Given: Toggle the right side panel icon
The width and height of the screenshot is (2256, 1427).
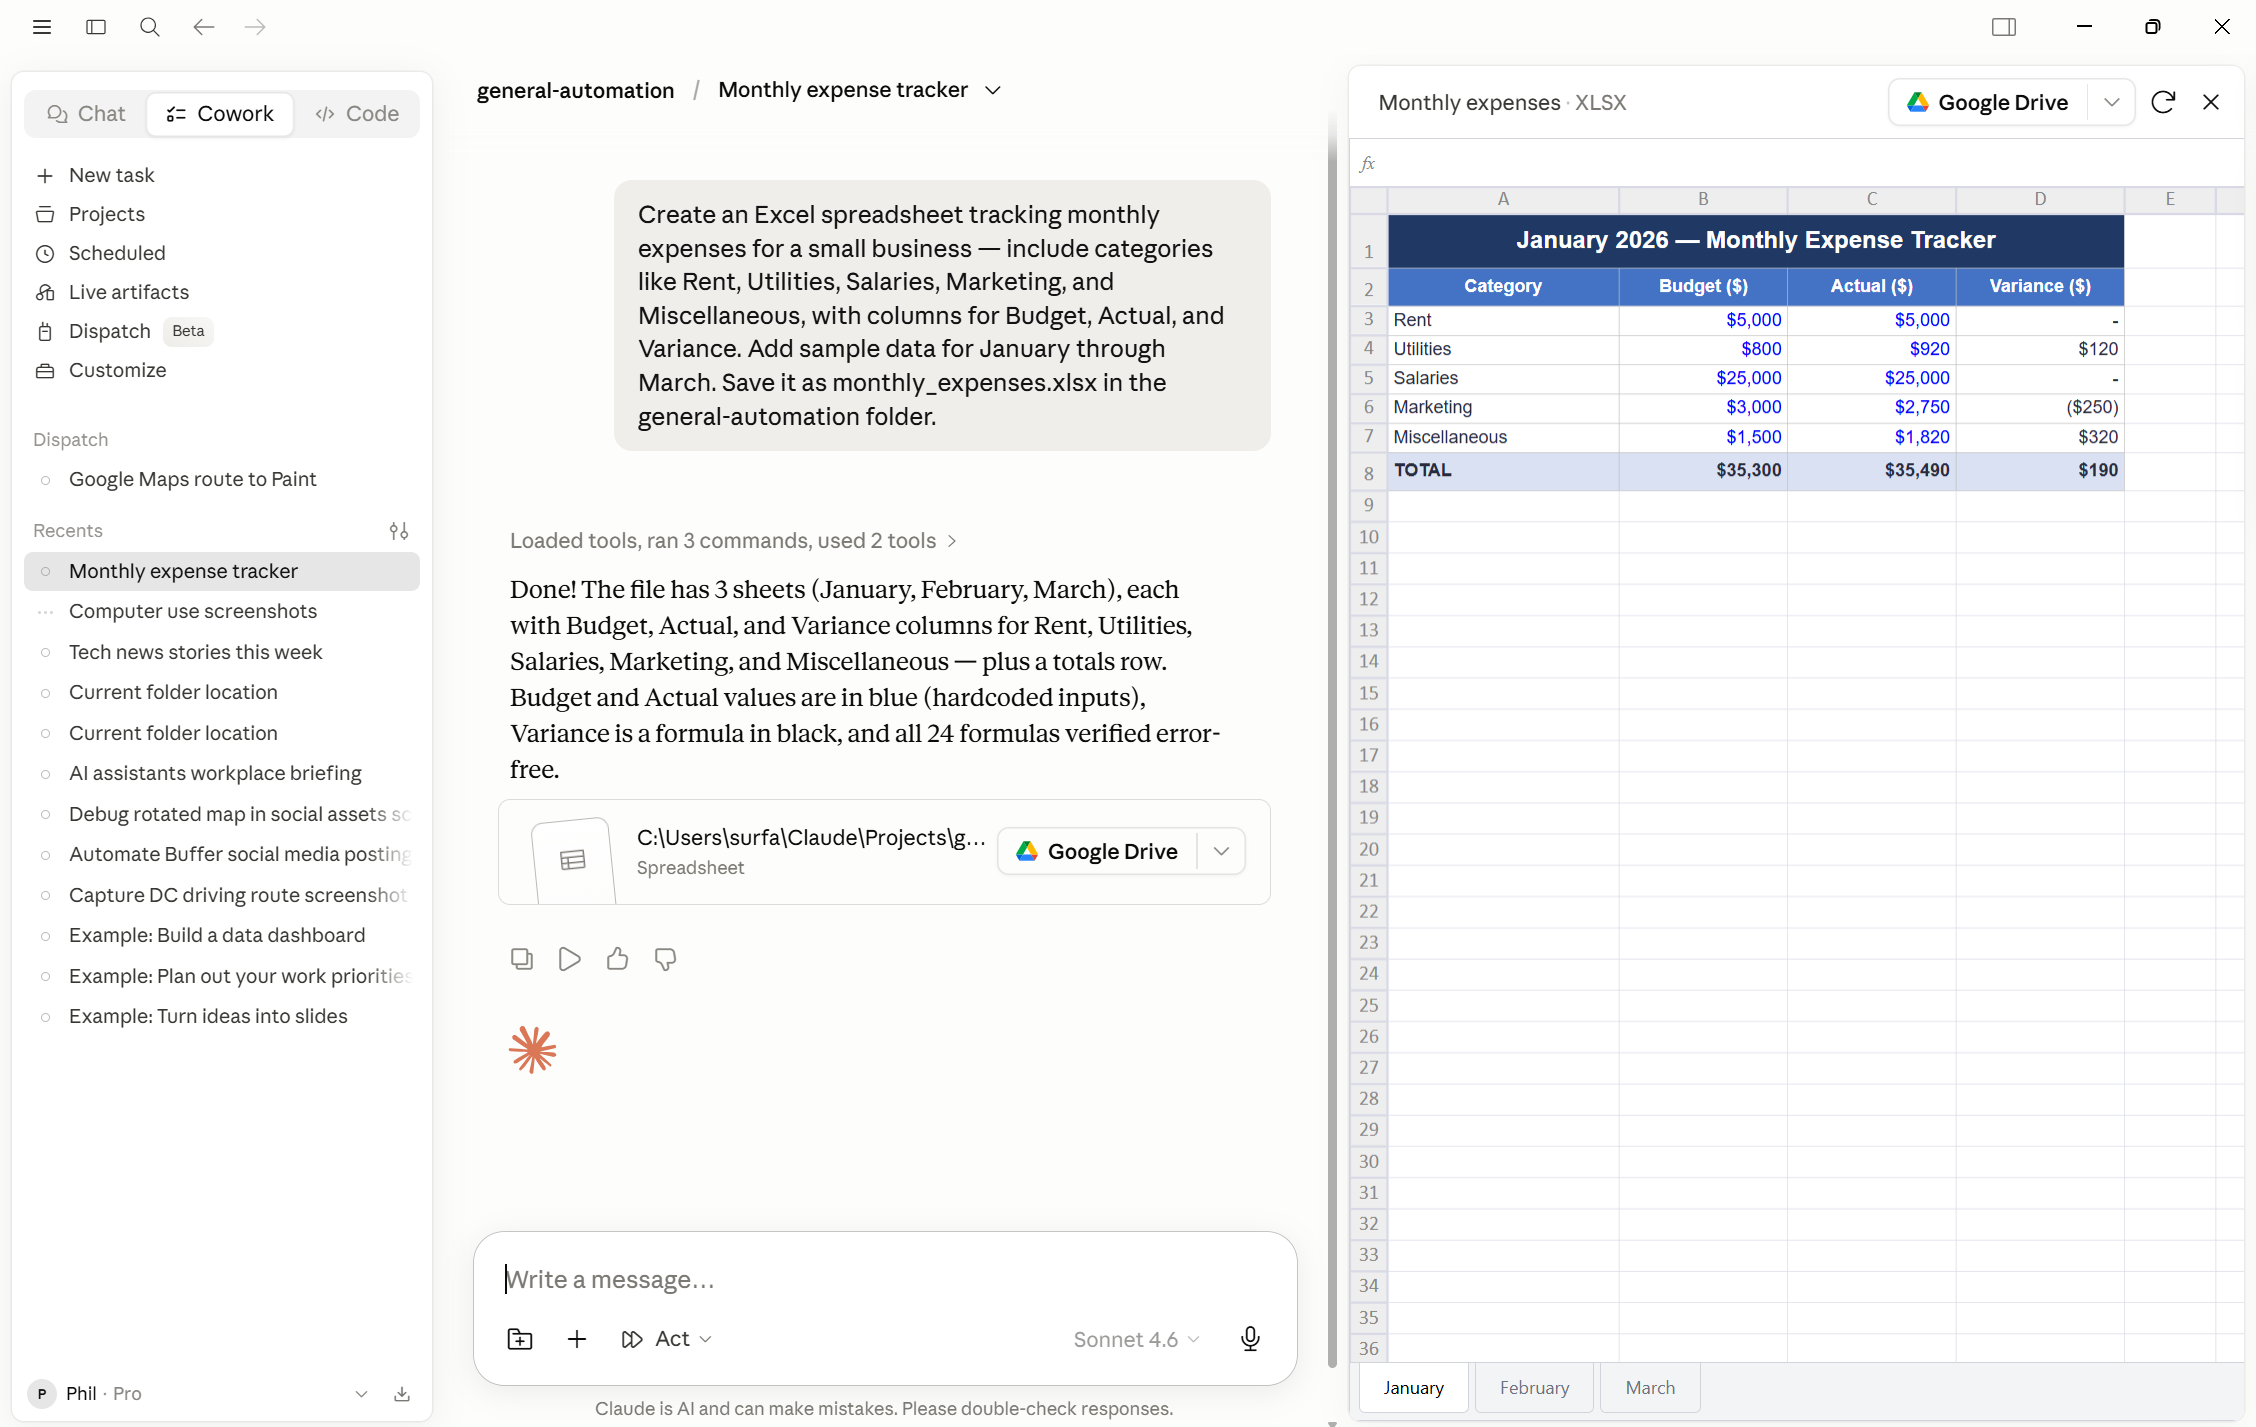Looking at the screenshot, I should (2004, 27).
